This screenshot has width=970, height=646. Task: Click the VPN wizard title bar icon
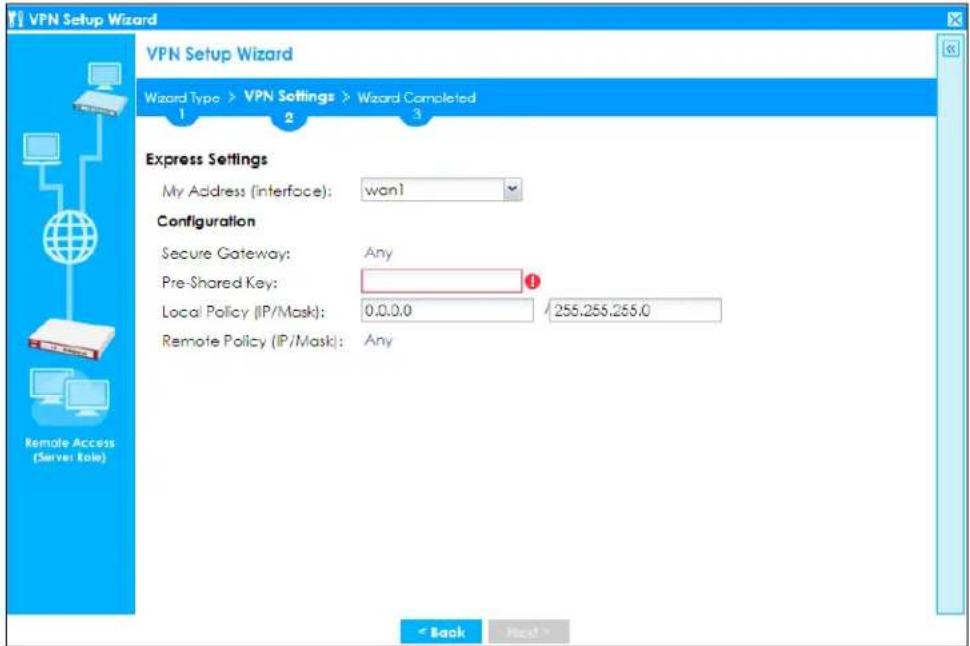tap(17, 19)
